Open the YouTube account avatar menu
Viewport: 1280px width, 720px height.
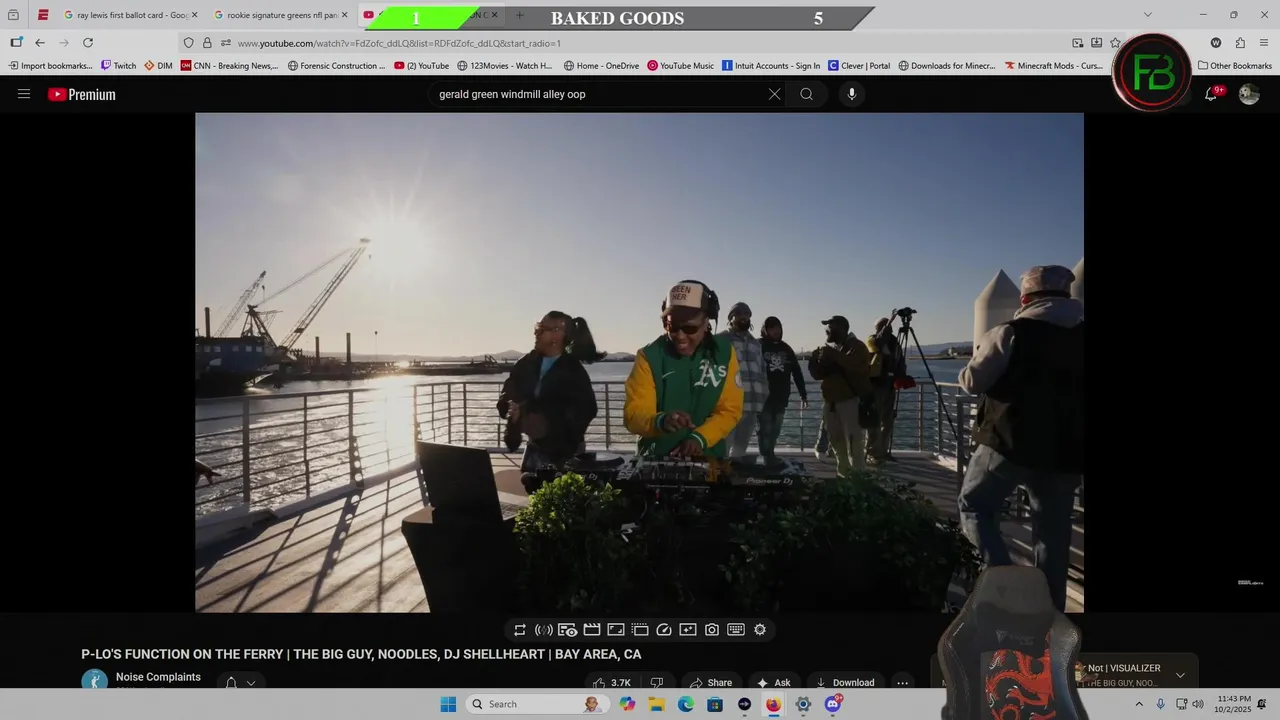click(1249, 94)
